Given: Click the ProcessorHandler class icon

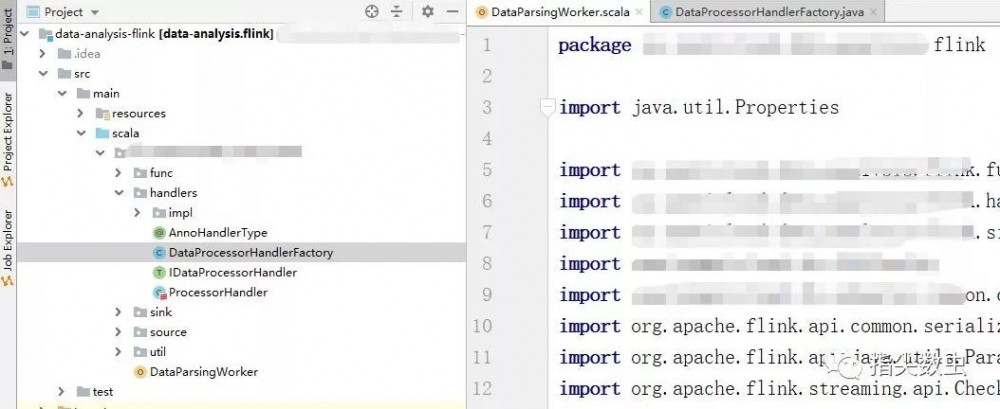Looking at the screenshot, I should 159,292.
